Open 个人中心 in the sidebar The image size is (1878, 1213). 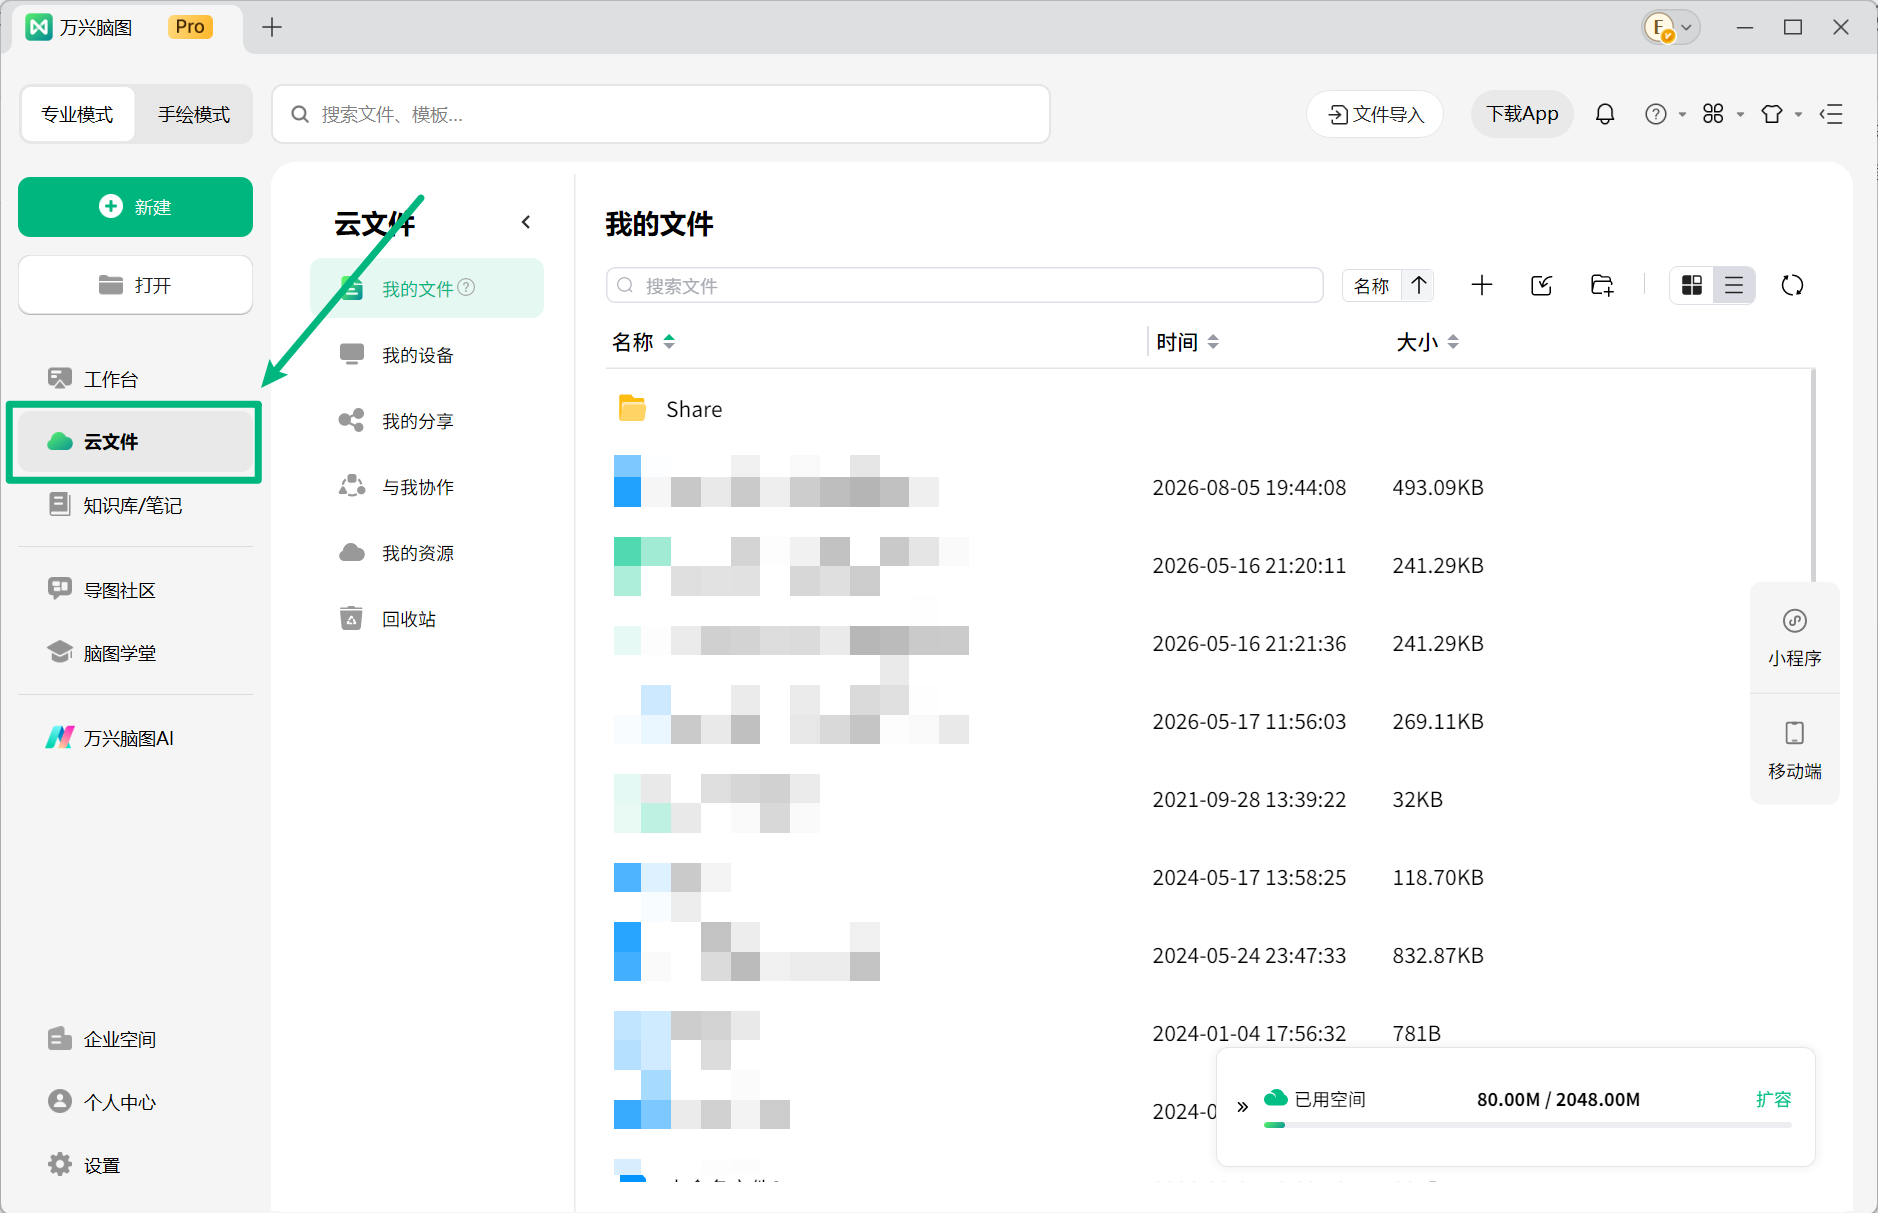coord(135,1102)
